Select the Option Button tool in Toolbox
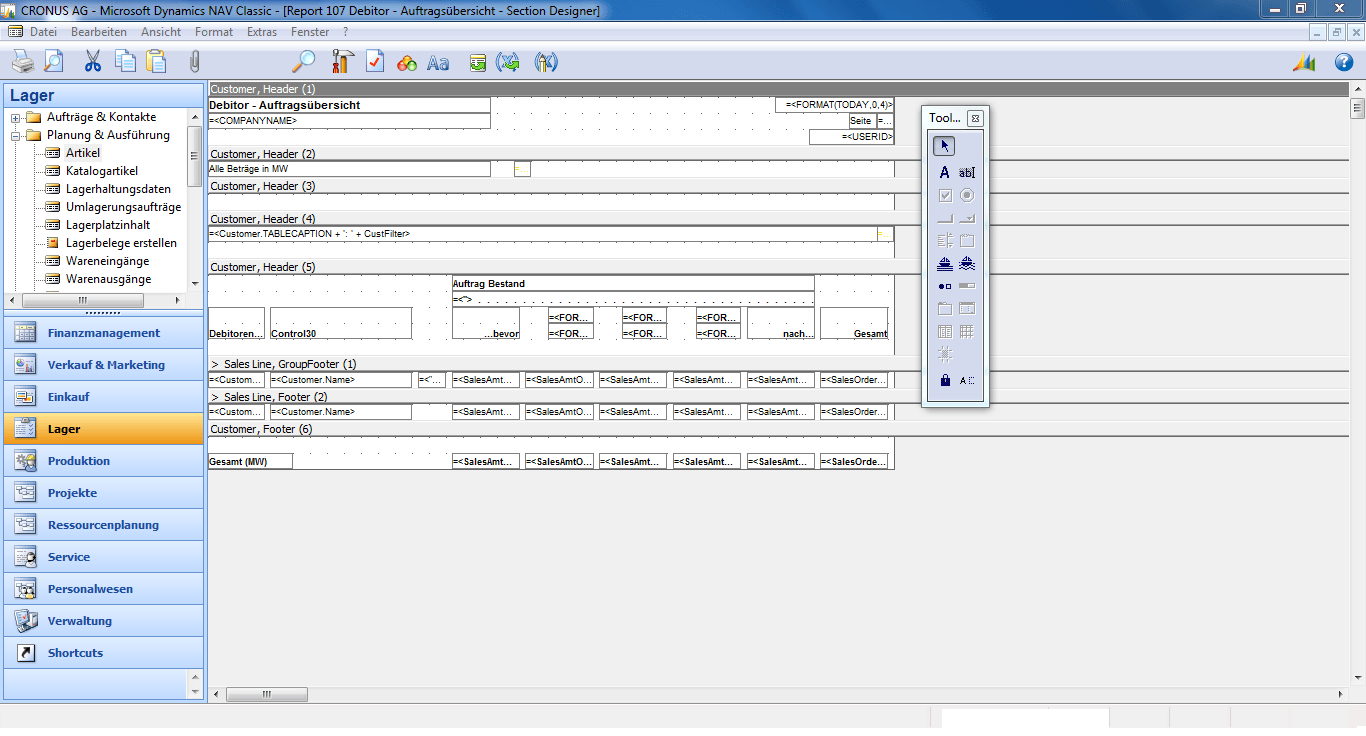1366x736 pixels. tap(966, 196)
